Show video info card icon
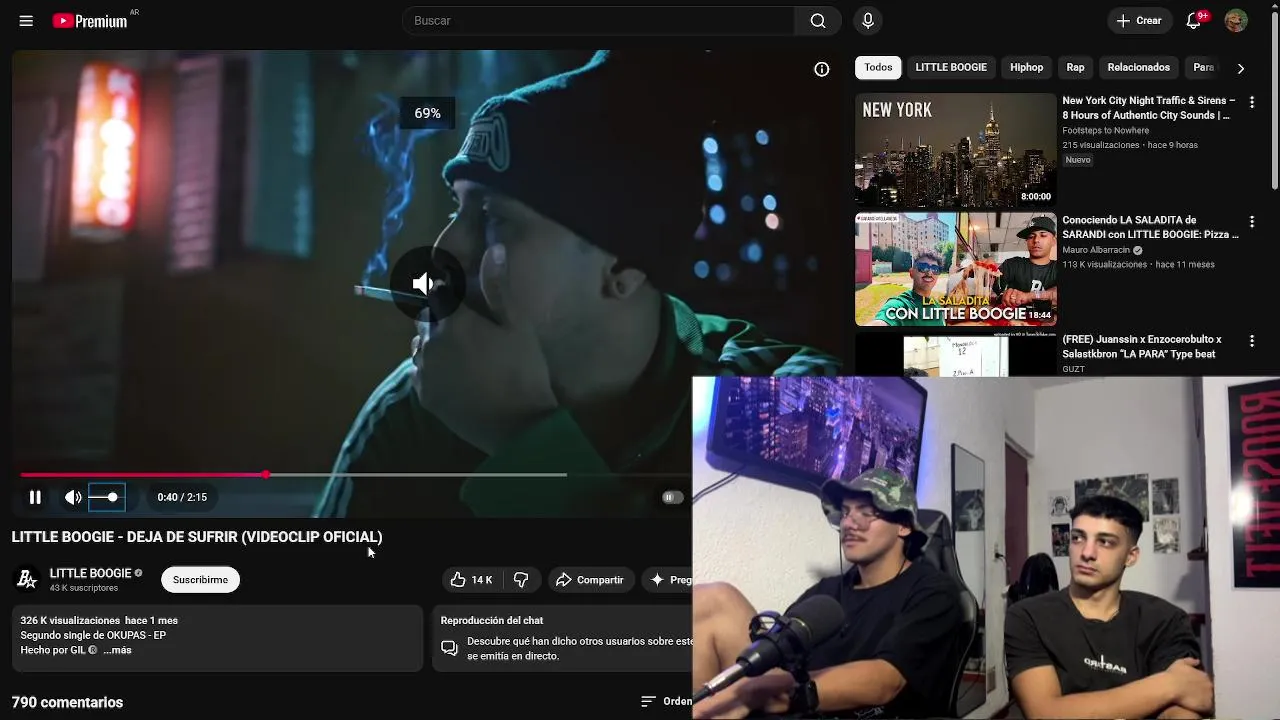This screenshot has height=720, width=1280. [822, 69]
